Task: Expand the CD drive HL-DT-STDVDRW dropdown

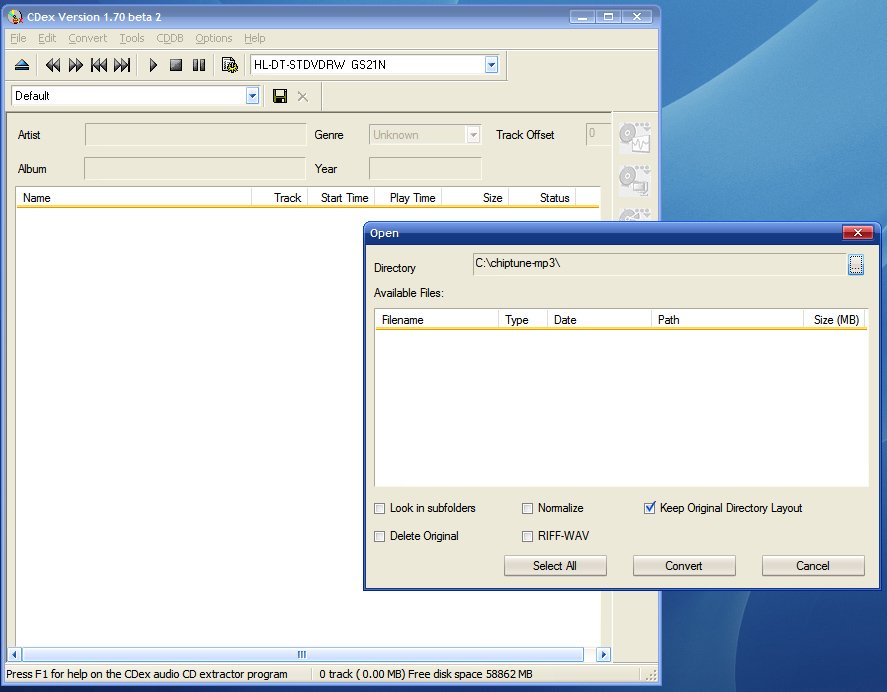Action: coord(491,65)
